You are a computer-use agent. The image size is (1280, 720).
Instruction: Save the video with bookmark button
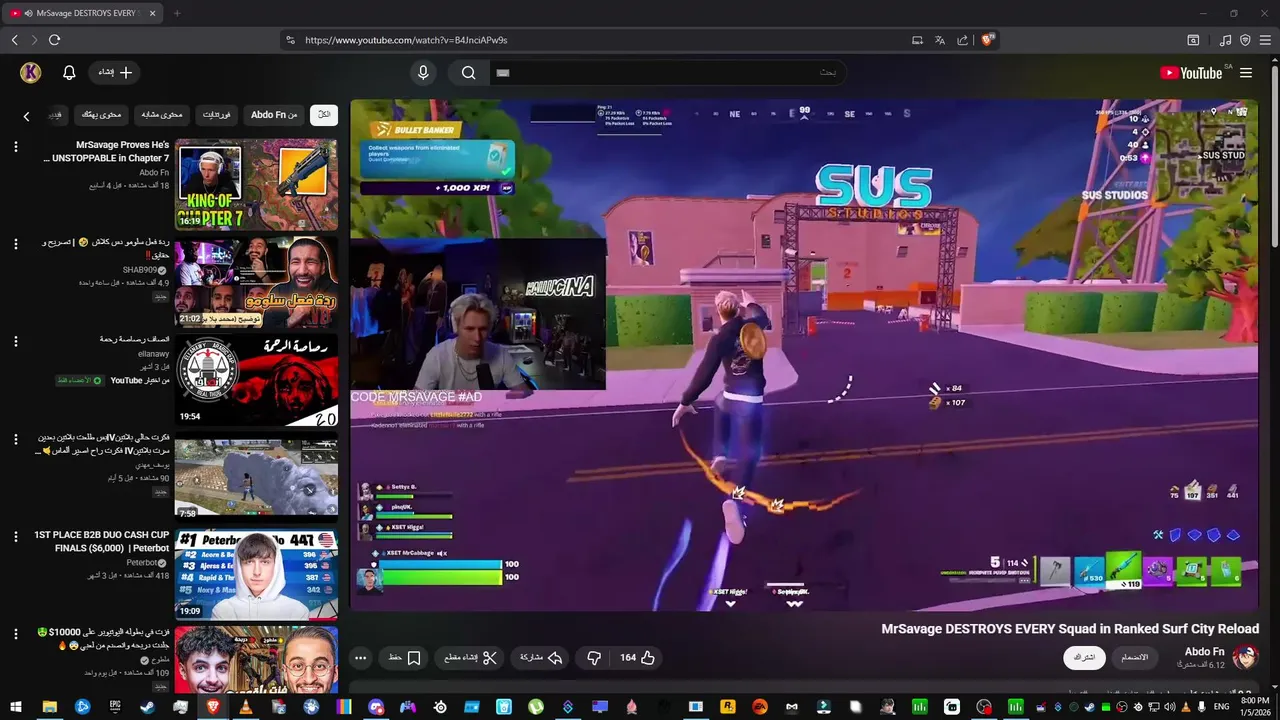[404, 658]
